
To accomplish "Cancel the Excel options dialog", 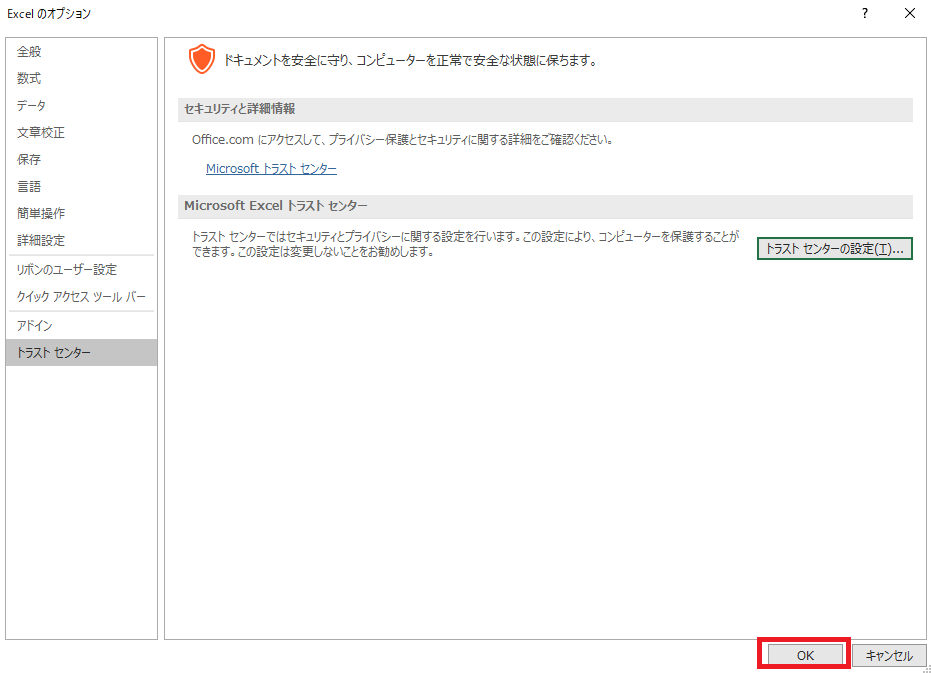I will tap(889, 655).
